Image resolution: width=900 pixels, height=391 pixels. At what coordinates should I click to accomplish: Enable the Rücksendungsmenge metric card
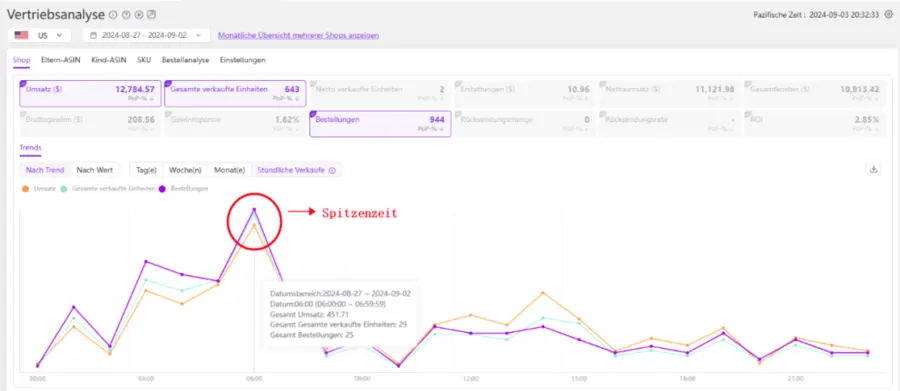pos(525,124)
